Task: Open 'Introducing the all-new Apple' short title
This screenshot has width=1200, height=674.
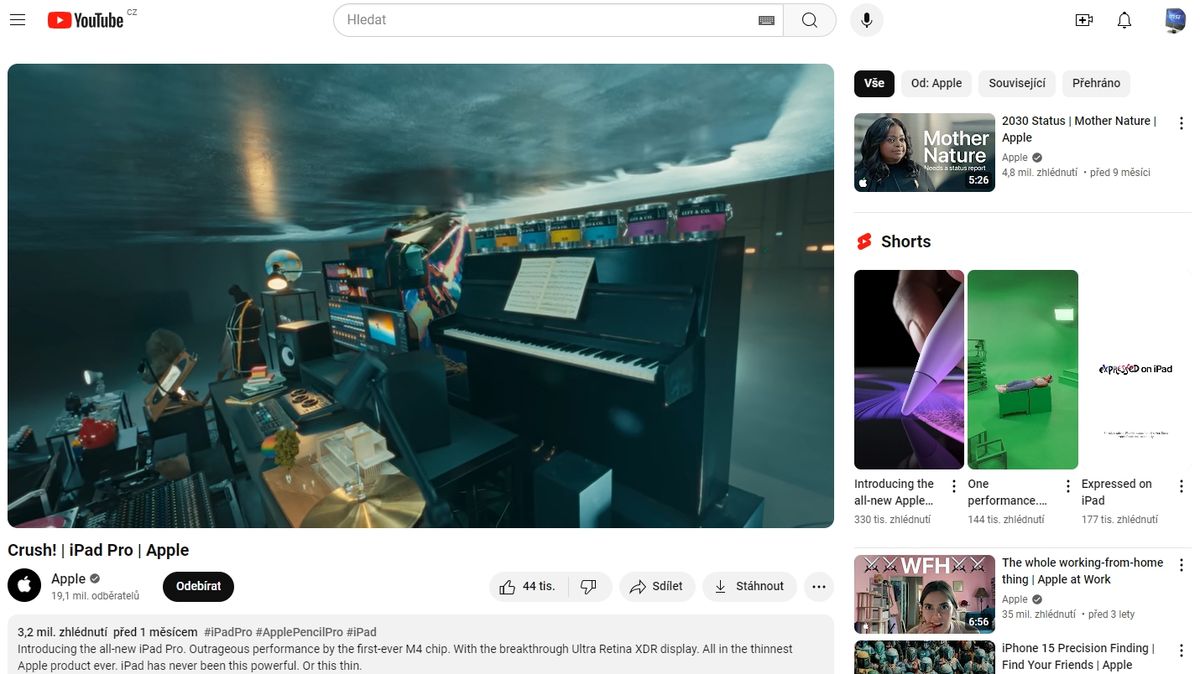Action: point(894,492)
